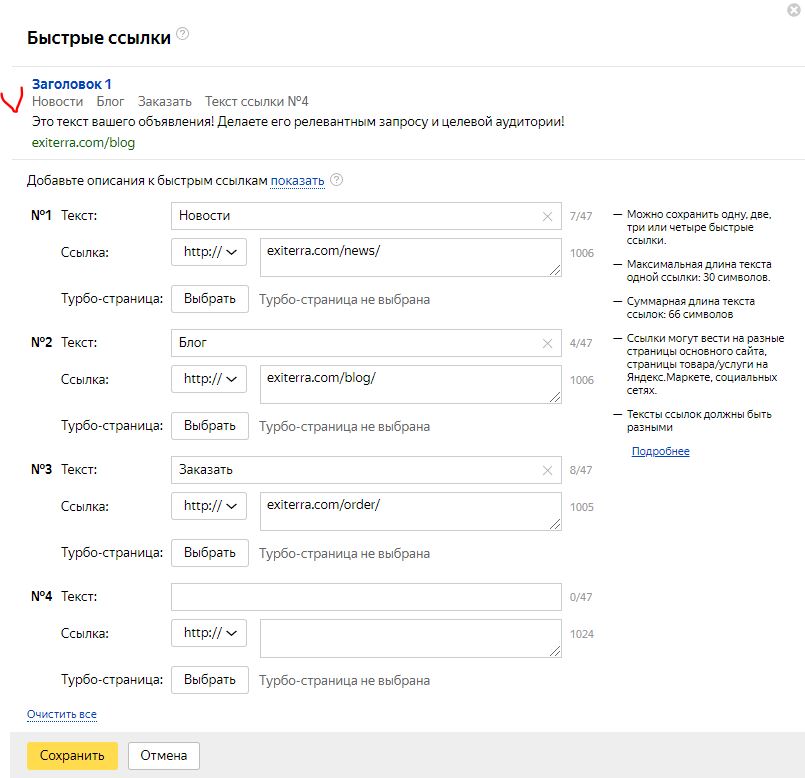Click the Отмена button

point(164,756)
